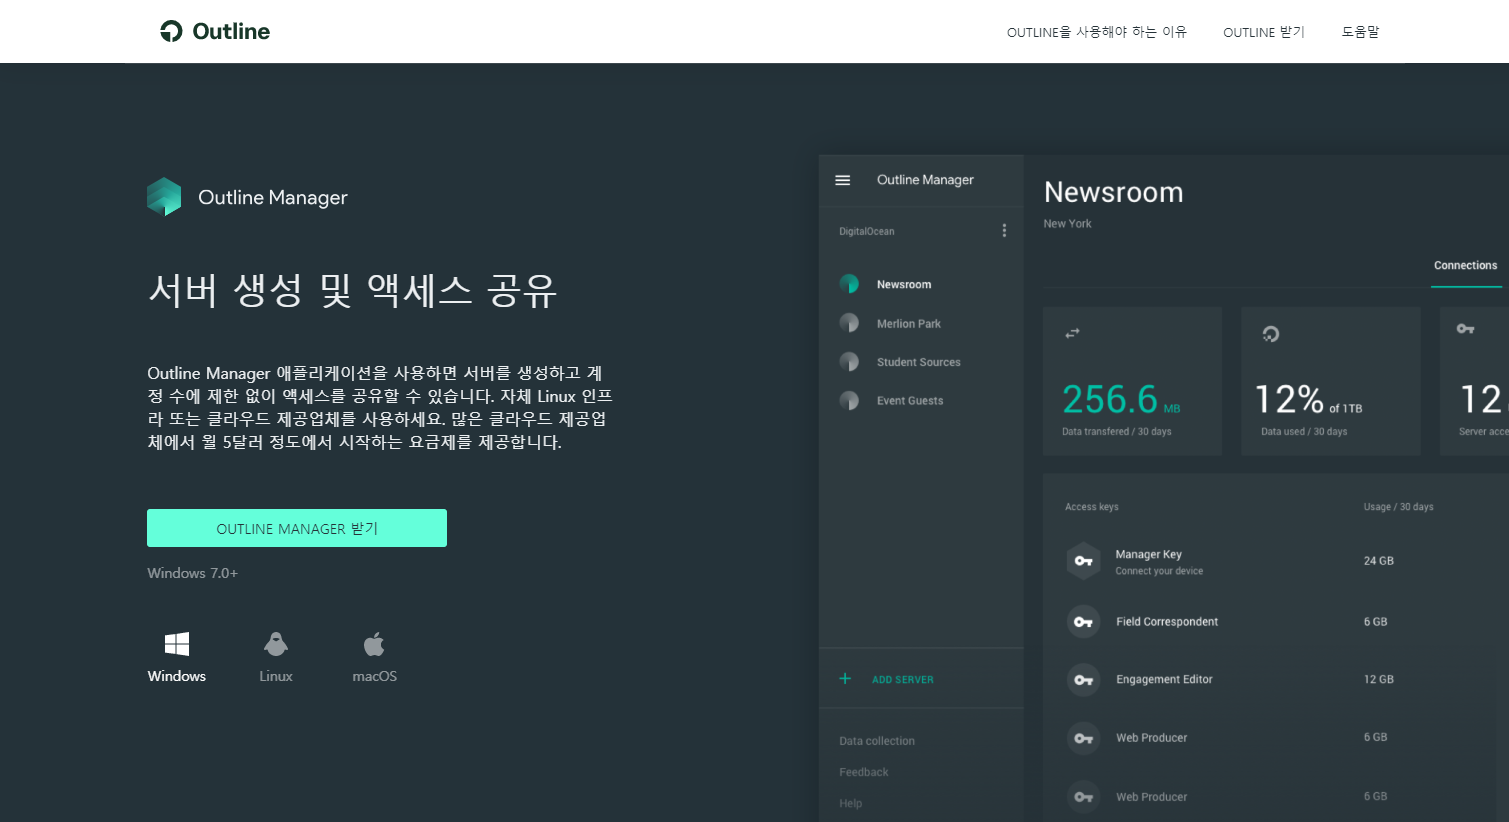
Task: Click the Event Guests server icon
Action: click(x=849, y=401)
